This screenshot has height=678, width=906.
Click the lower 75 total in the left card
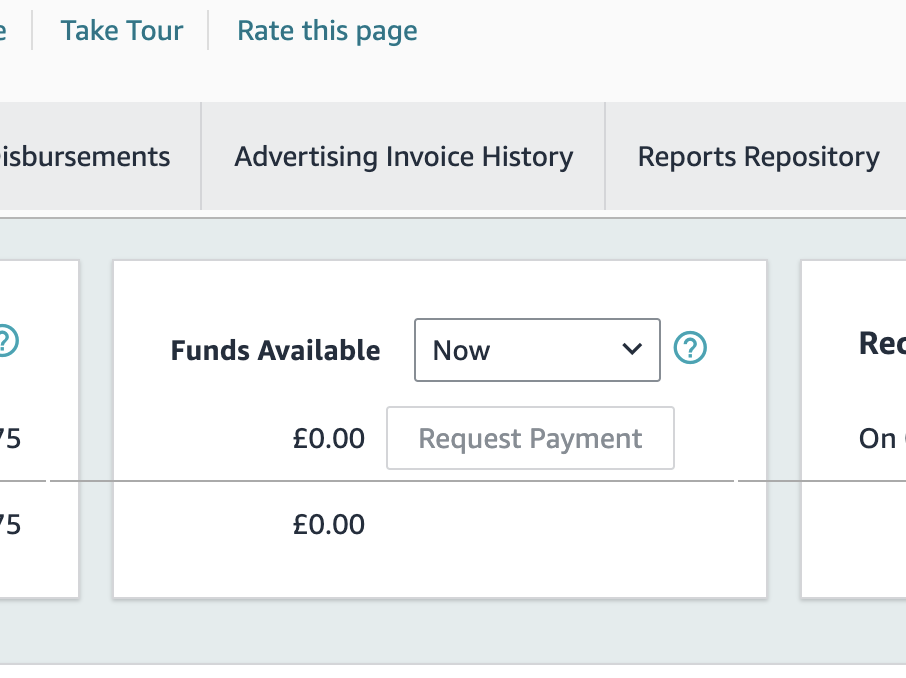(x=10, y=525)
